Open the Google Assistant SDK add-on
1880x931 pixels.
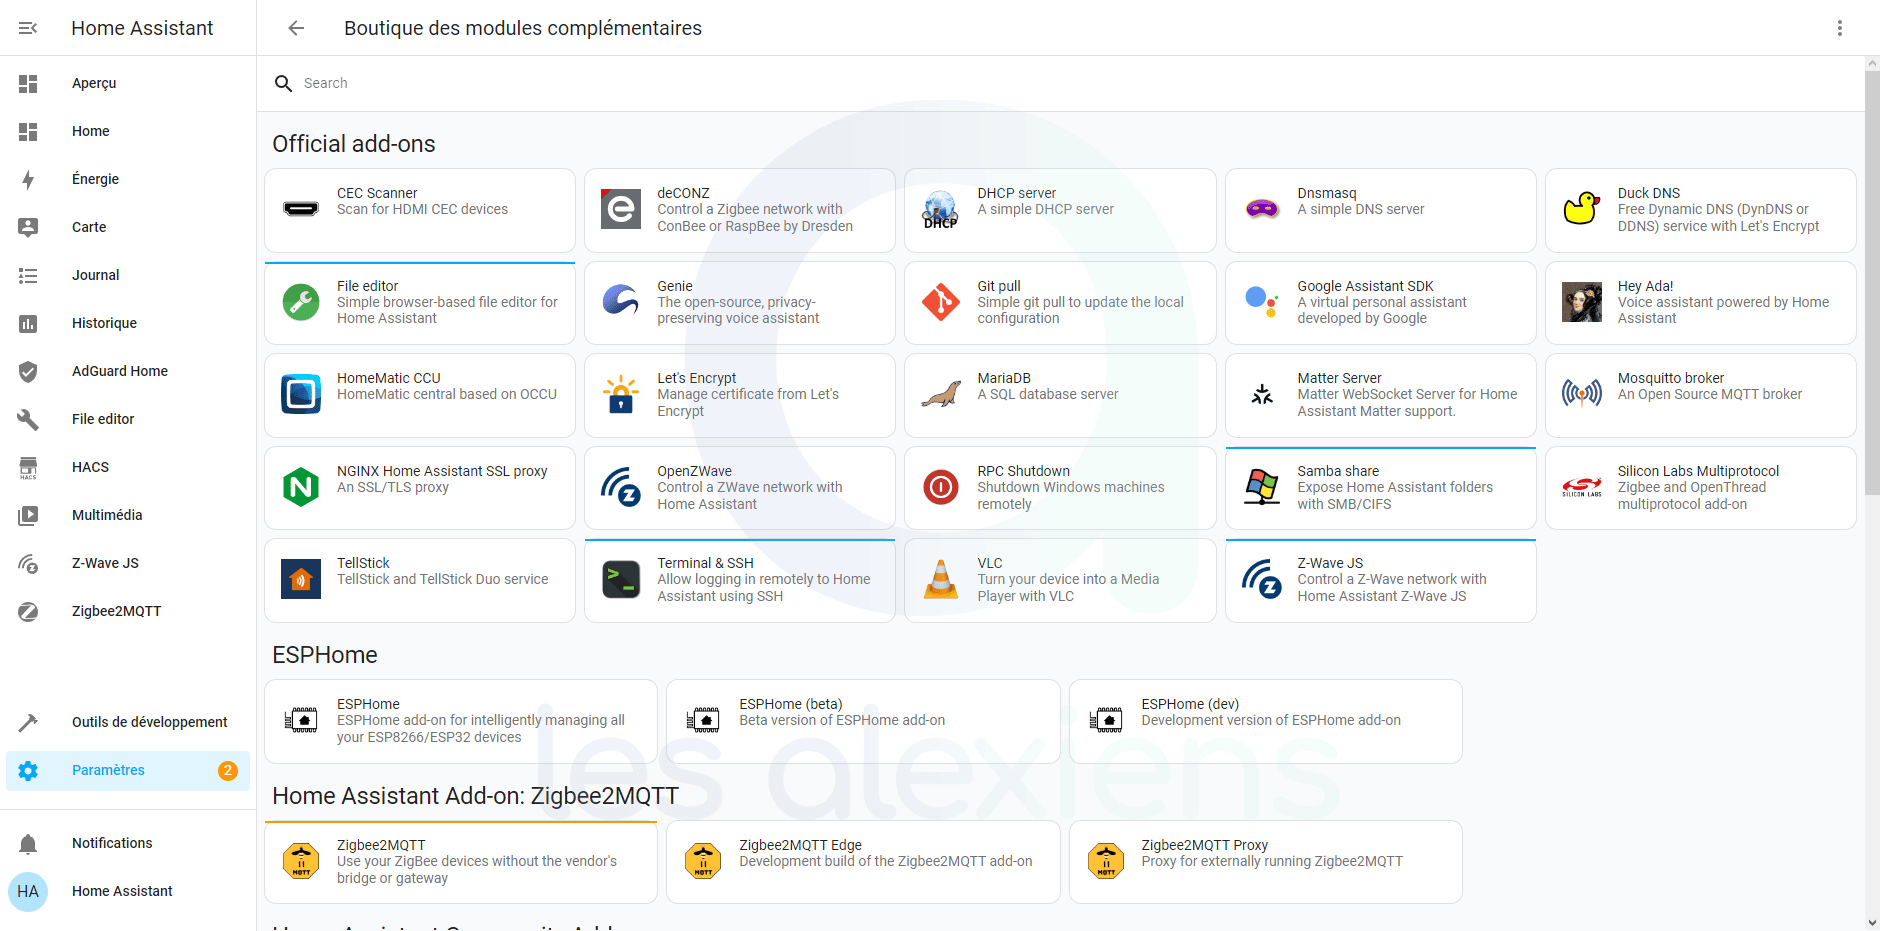pyautogui.click(x=1380, y=303)
